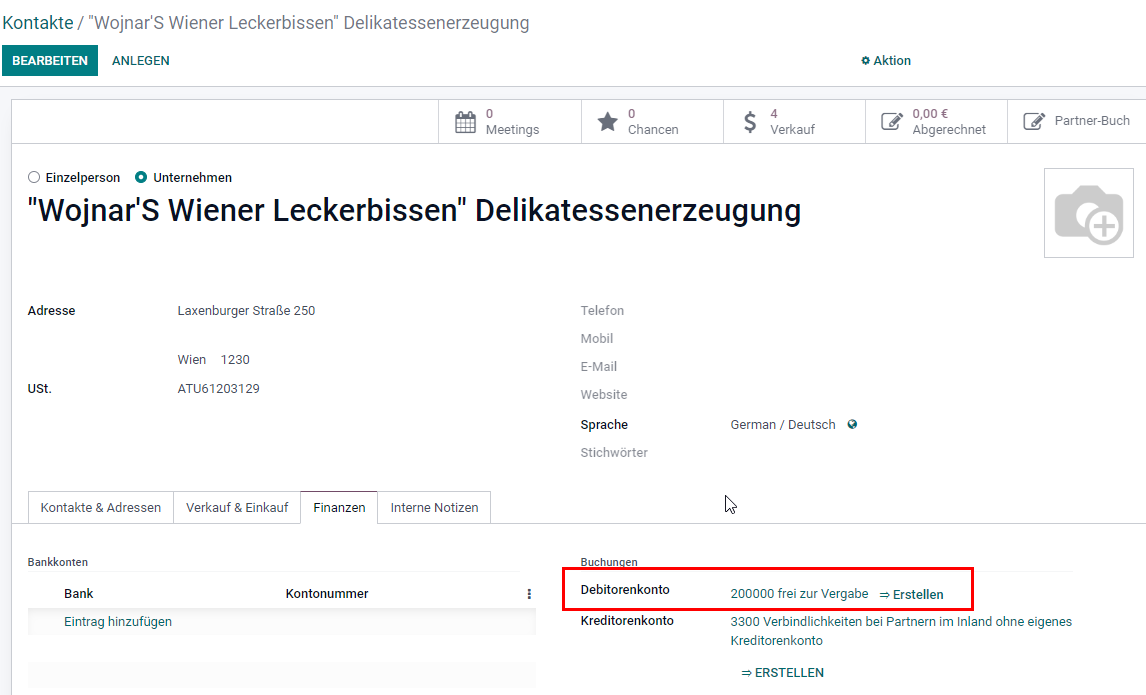Open the 4 Verkauf stat button

click(794, 121)
